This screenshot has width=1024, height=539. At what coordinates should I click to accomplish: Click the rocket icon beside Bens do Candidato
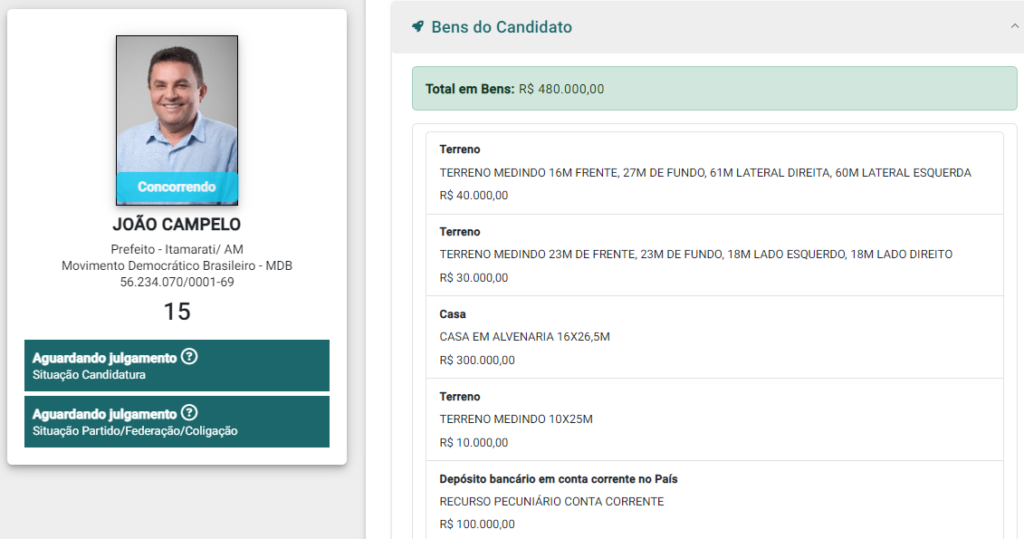(x=418, y=27)
